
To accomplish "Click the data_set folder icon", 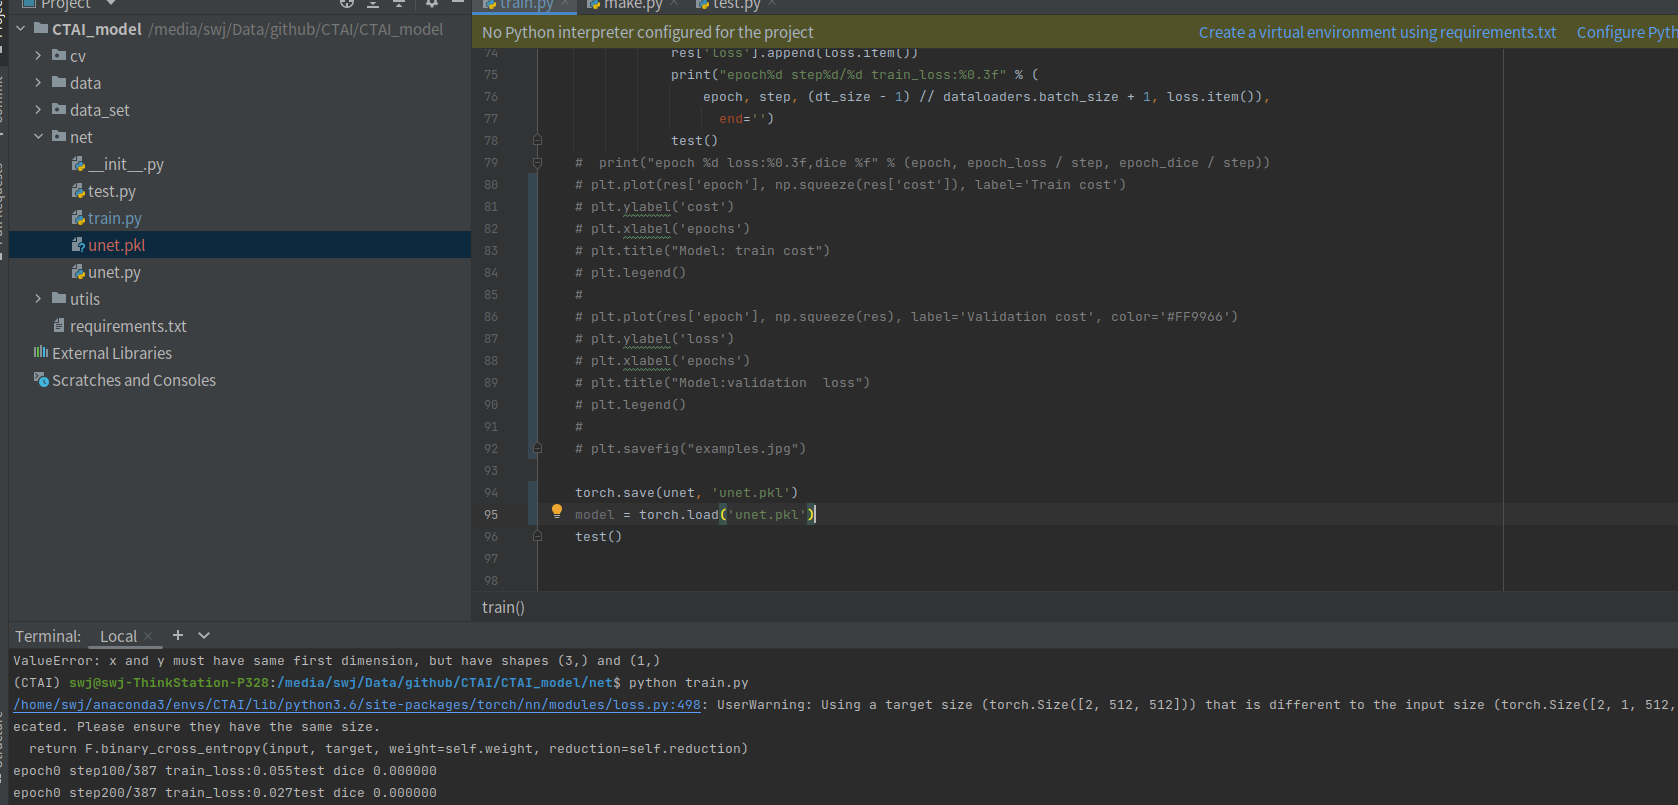I will coord(59,110).
